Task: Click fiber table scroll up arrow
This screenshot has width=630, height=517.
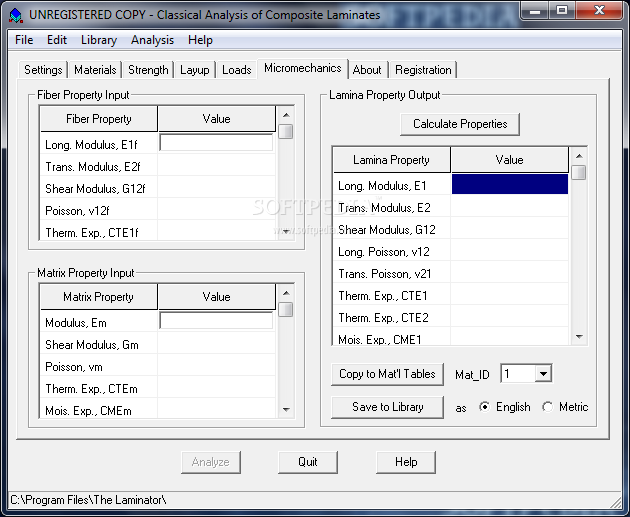Action: (286, 115)
